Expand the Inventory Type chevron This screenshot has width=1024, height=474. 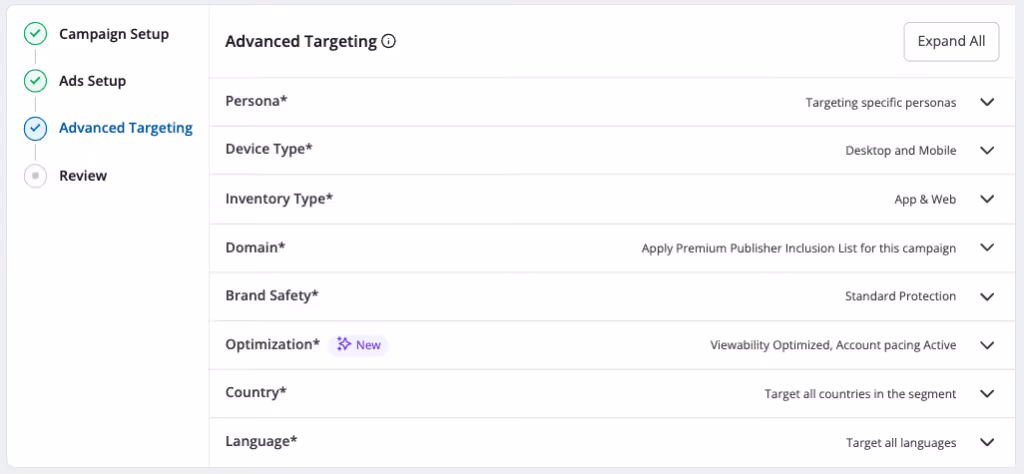pyautogui.click(x=987, y=199)
